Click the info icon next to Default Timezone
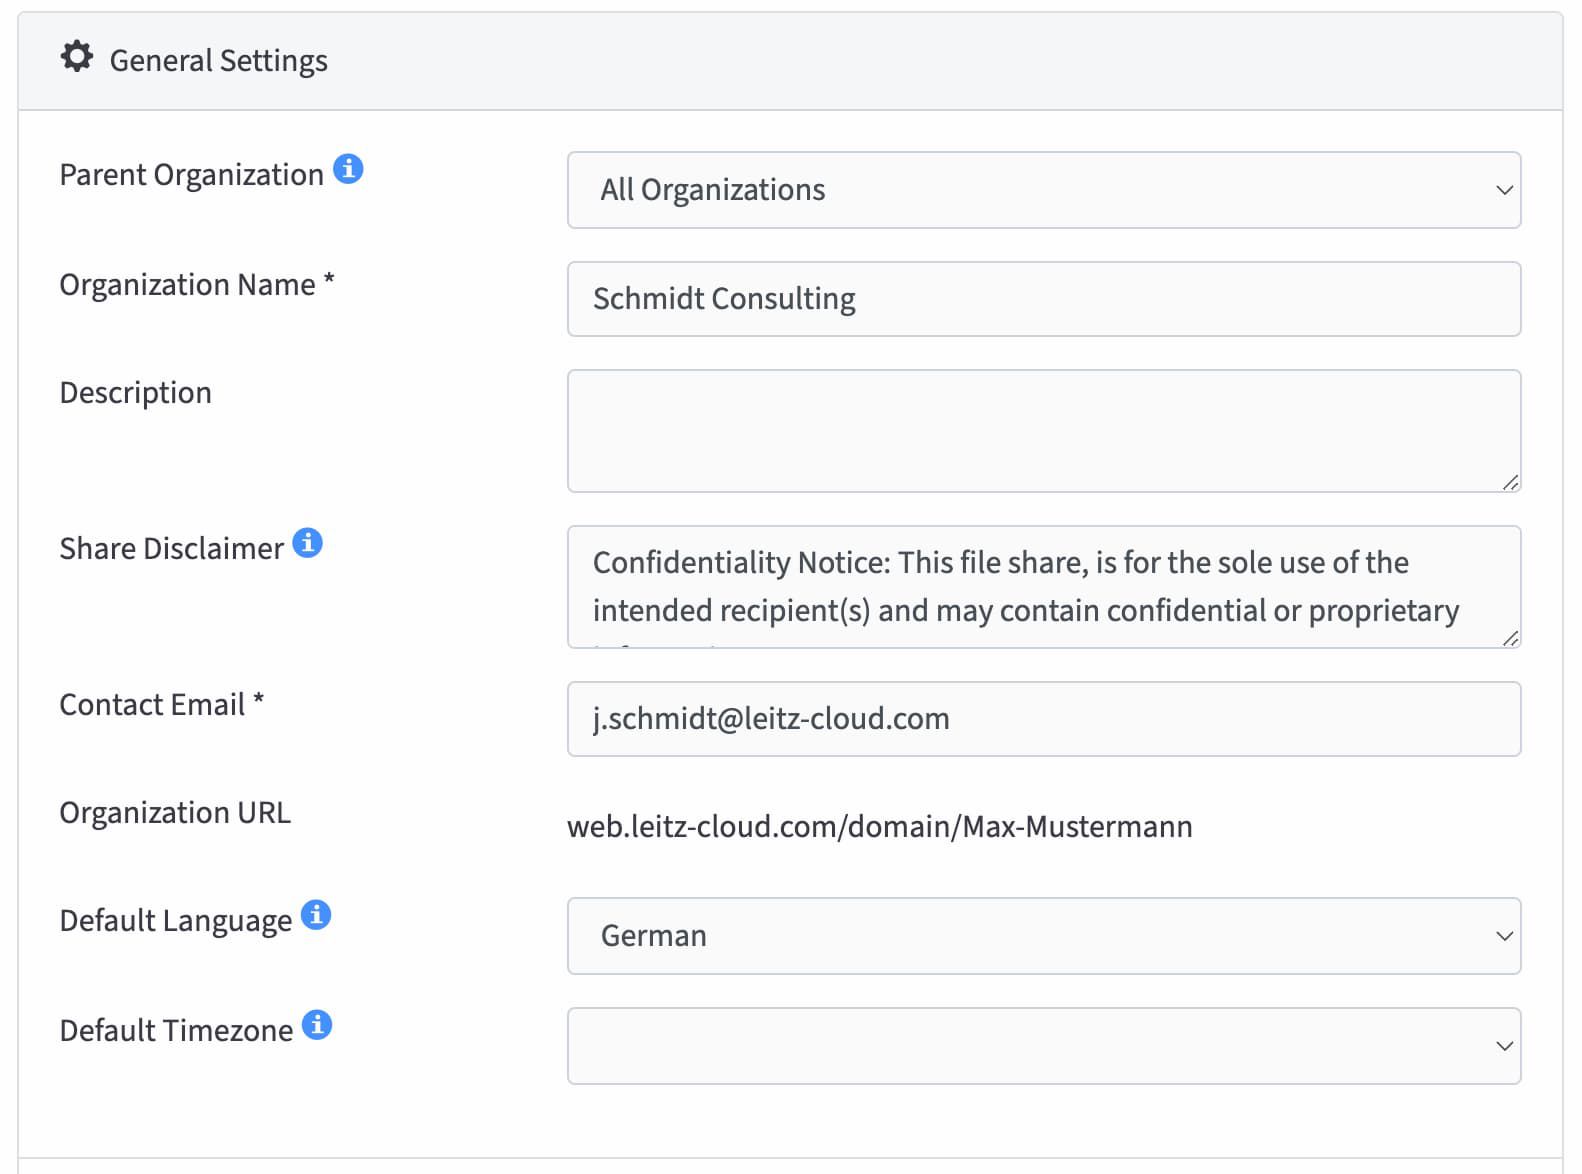 [x=317, y=1025]
